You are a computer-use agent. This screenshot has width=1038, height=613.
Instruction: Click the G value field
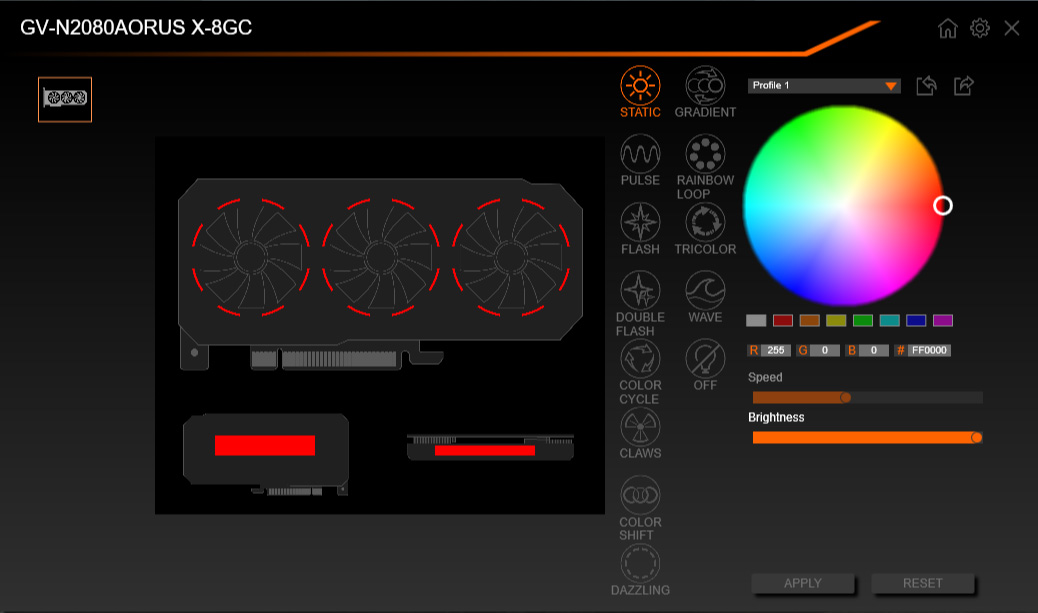tap(825, 350)
